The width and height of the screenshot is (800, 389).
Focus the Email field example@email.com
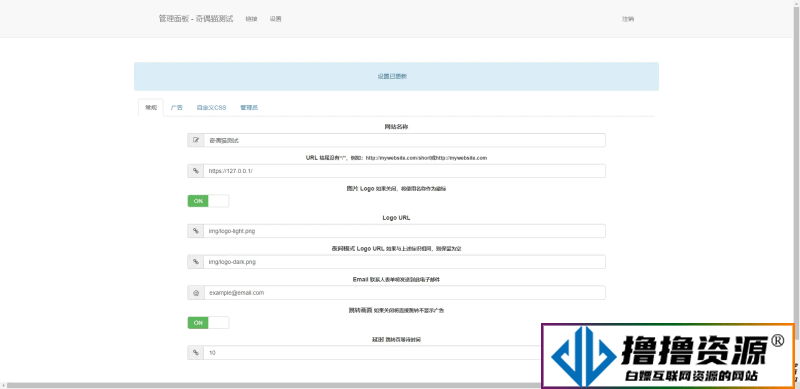pyautogui.click(x=405, y=293)
